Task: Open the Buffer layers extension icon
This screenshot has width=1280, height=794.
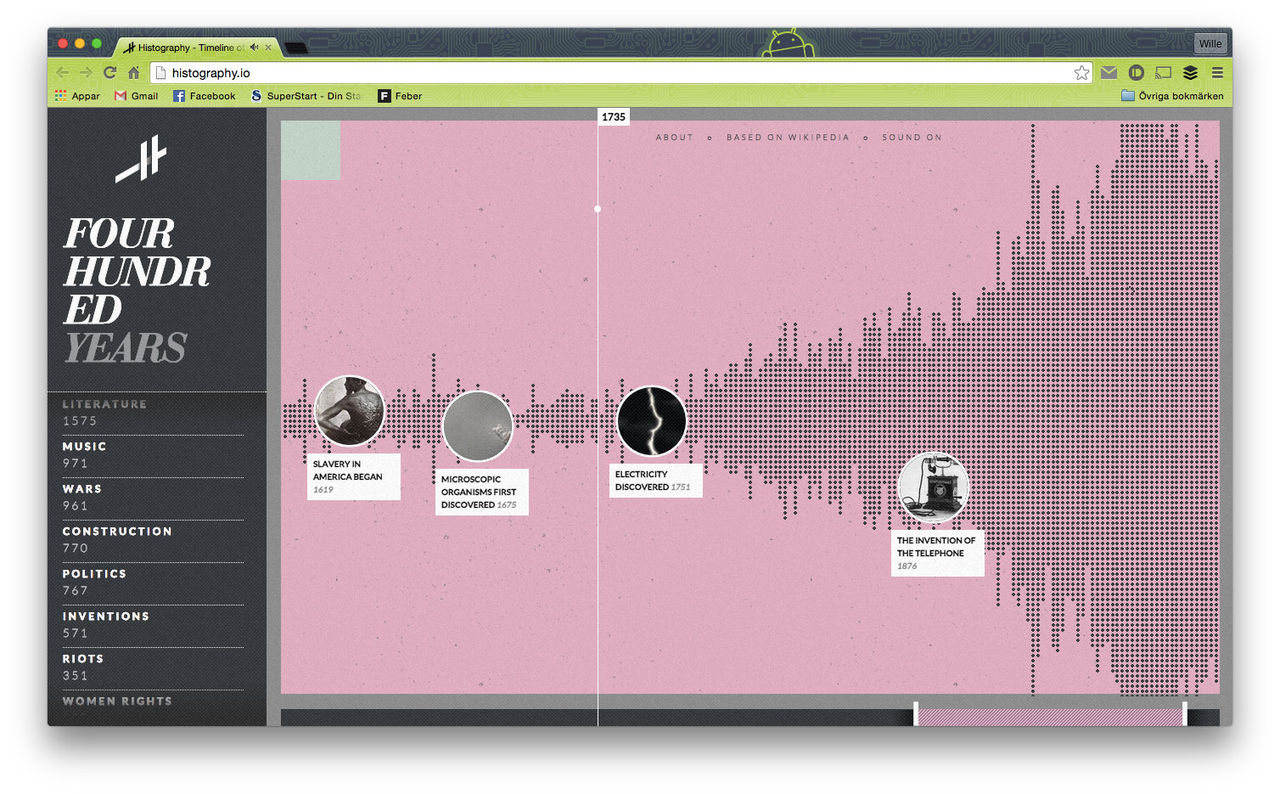Action: point(1190,73)
